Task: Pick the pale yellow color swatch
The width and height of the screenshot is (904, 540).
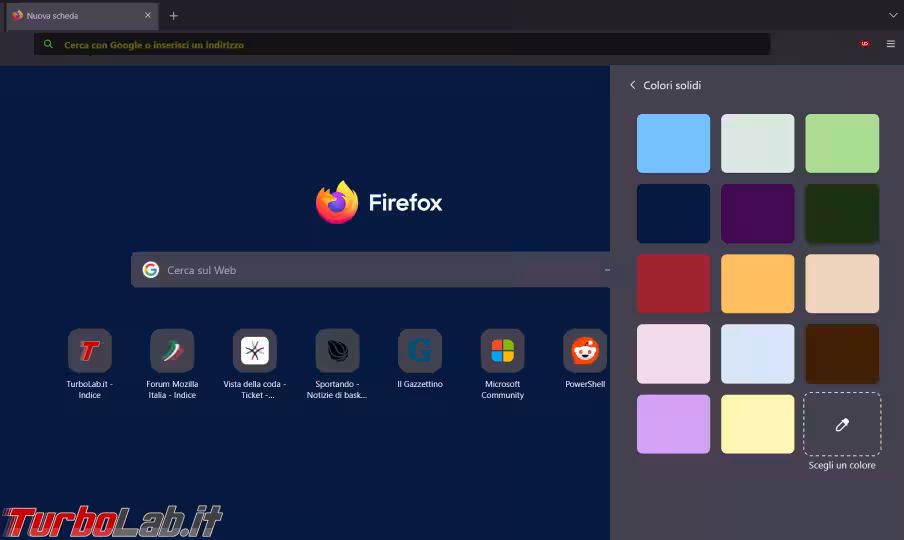Action: tap(758, 424)
